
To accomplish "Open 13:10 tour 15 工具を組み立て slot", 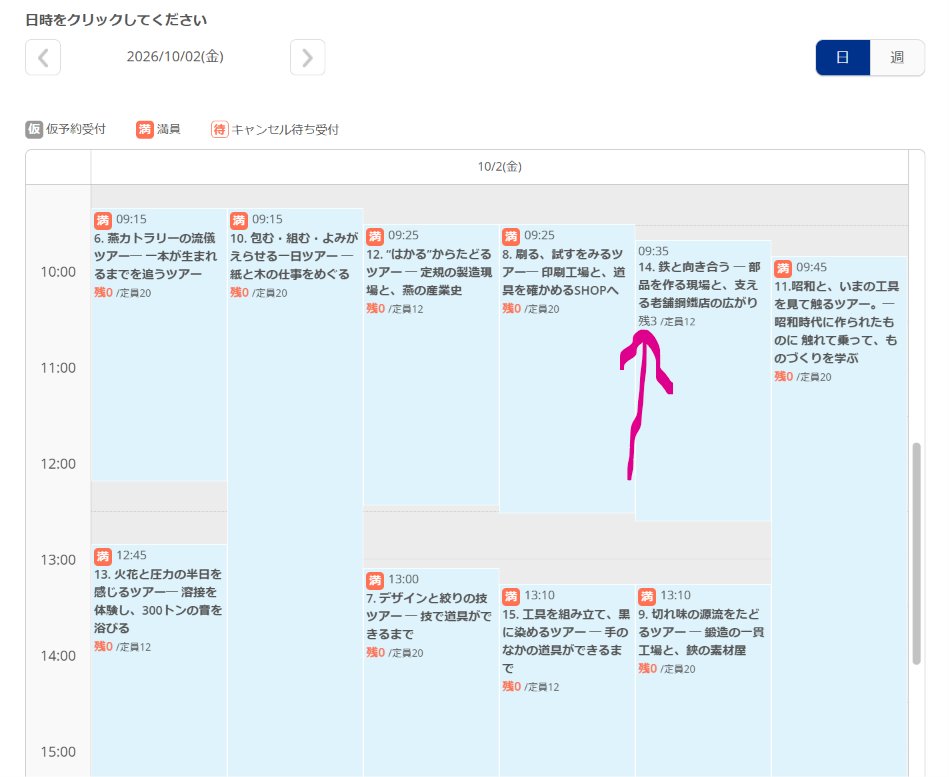I will tap(567, 680).
